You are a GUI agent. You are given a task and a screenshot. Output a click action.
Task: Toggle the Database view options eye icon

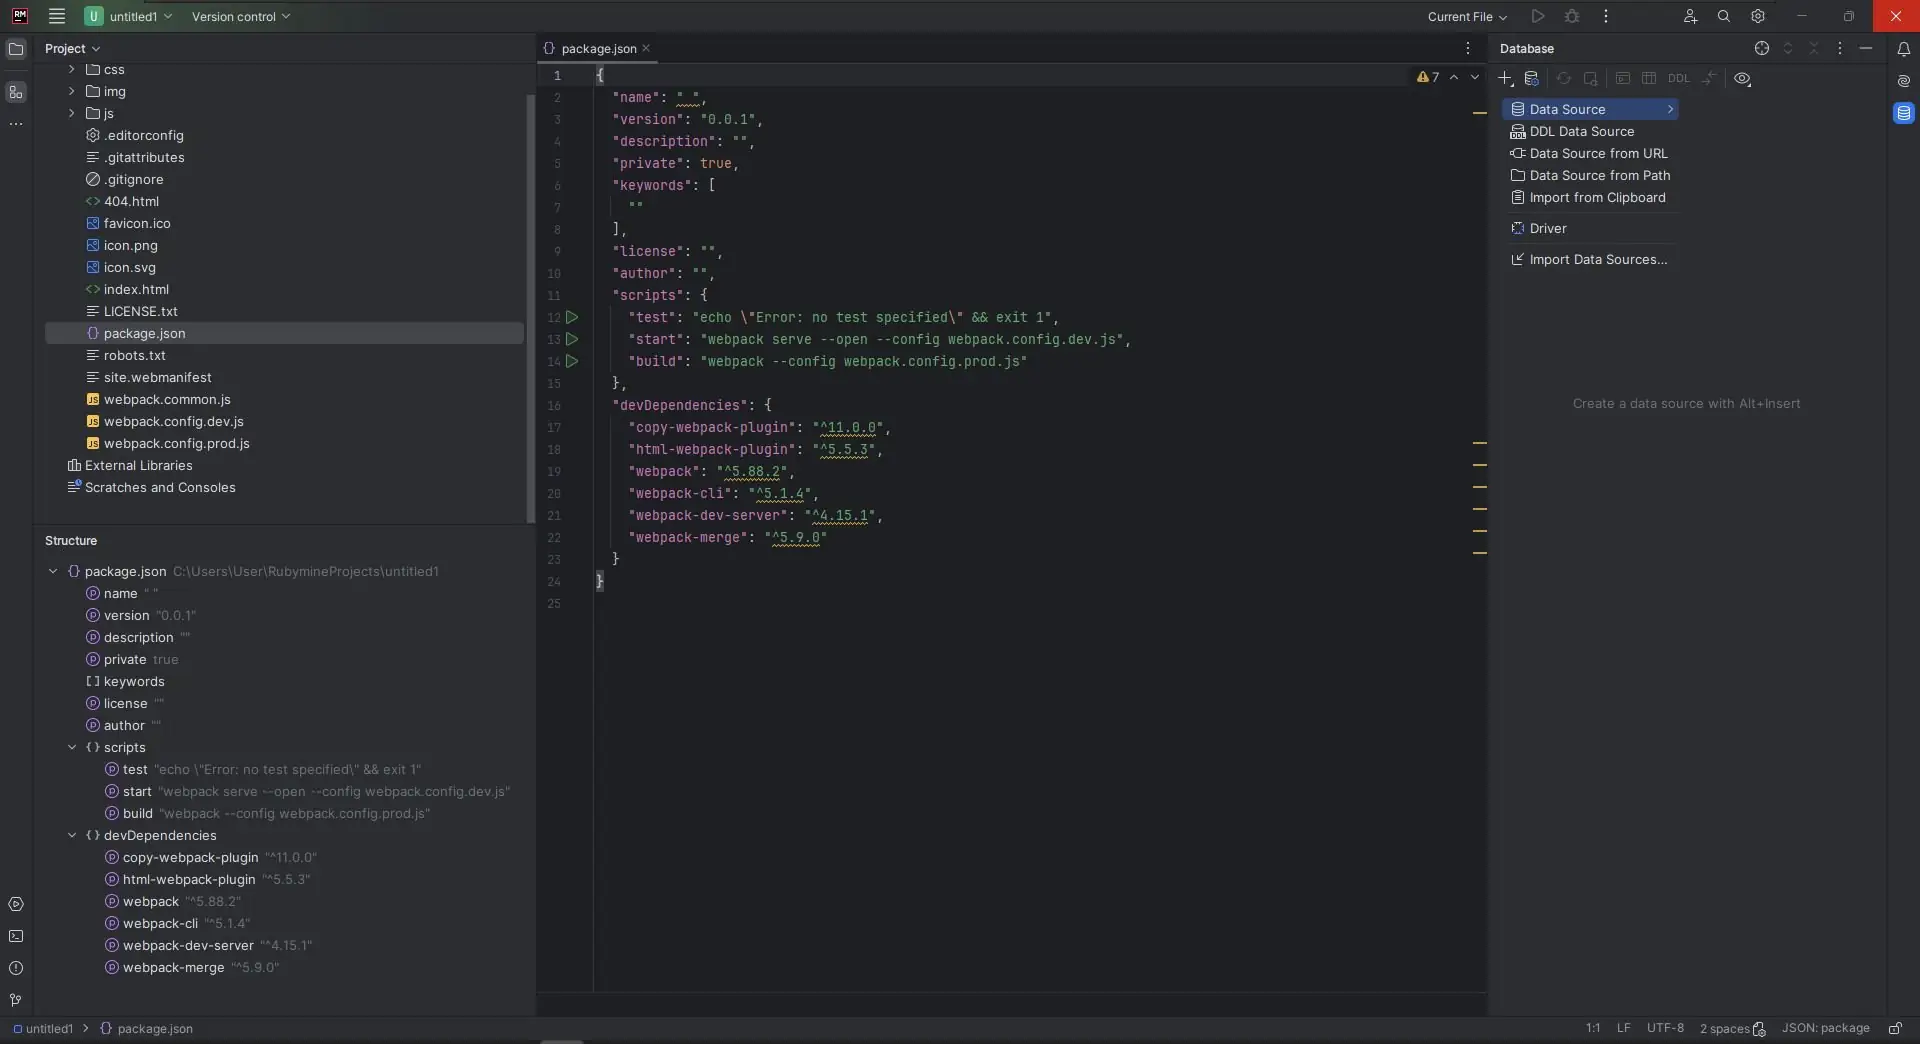(1742, 79)
